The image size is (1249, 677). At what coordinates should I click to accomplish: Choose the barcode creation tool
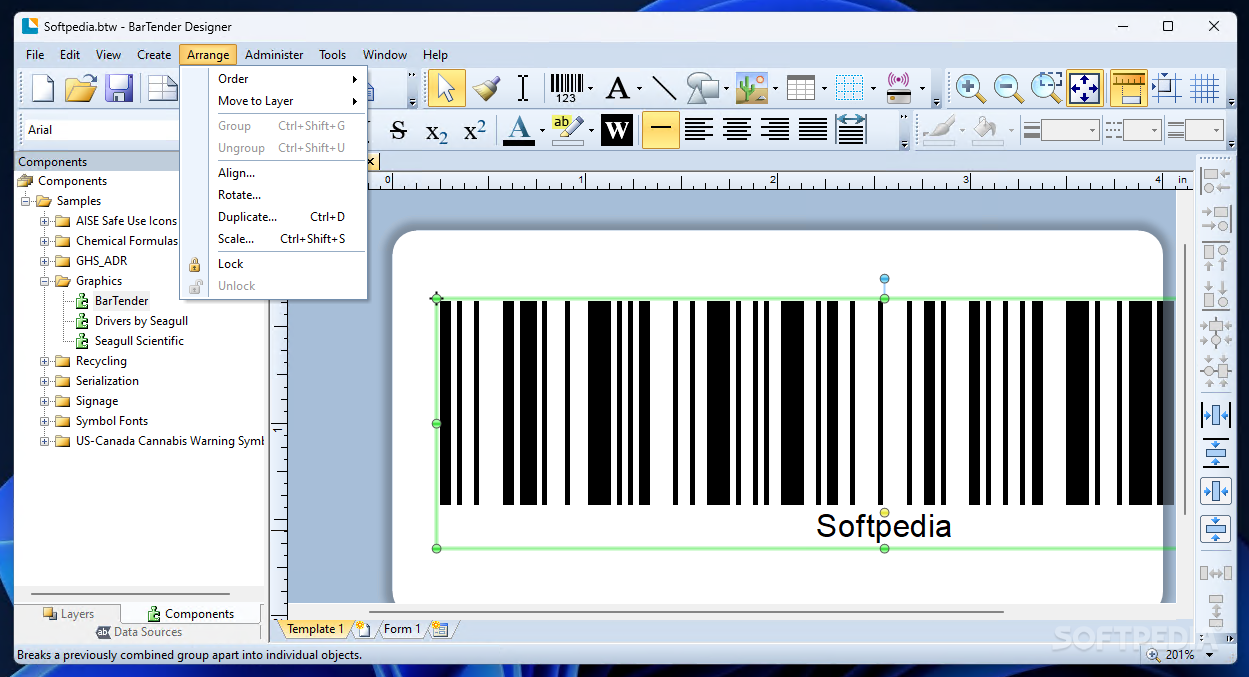[x=566, y=88]
